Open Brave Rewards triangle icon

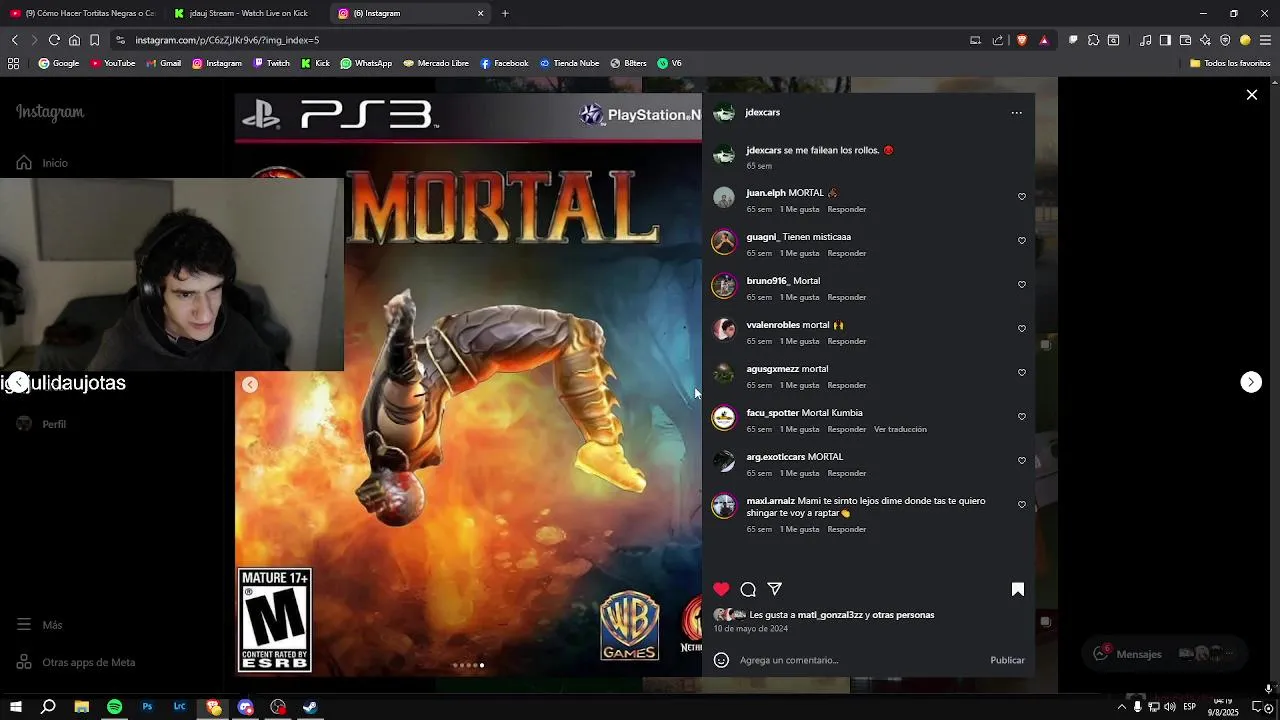pyautogui.click(x=1044, y=40)
